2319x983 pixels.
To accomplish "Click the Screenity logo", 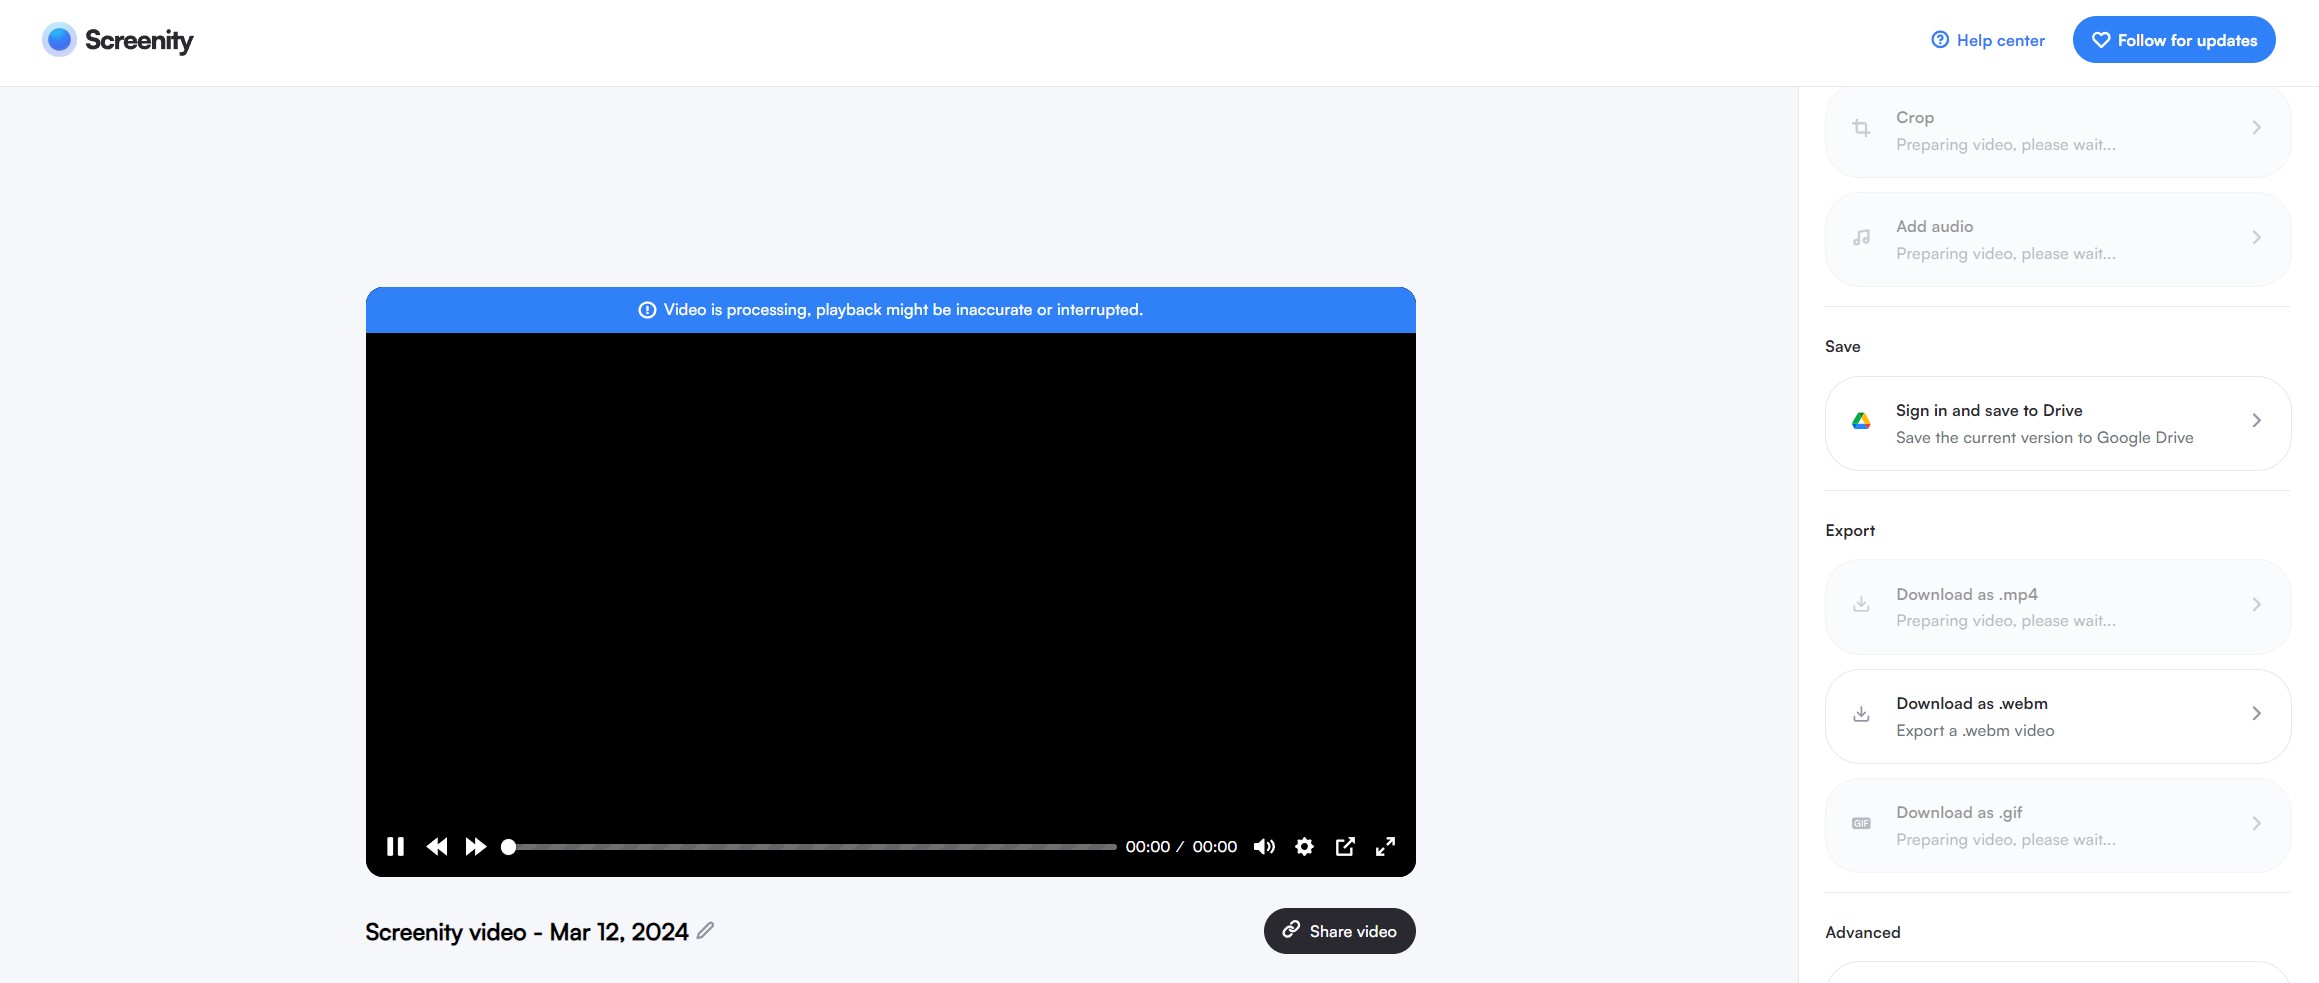I will coord(118,40).
